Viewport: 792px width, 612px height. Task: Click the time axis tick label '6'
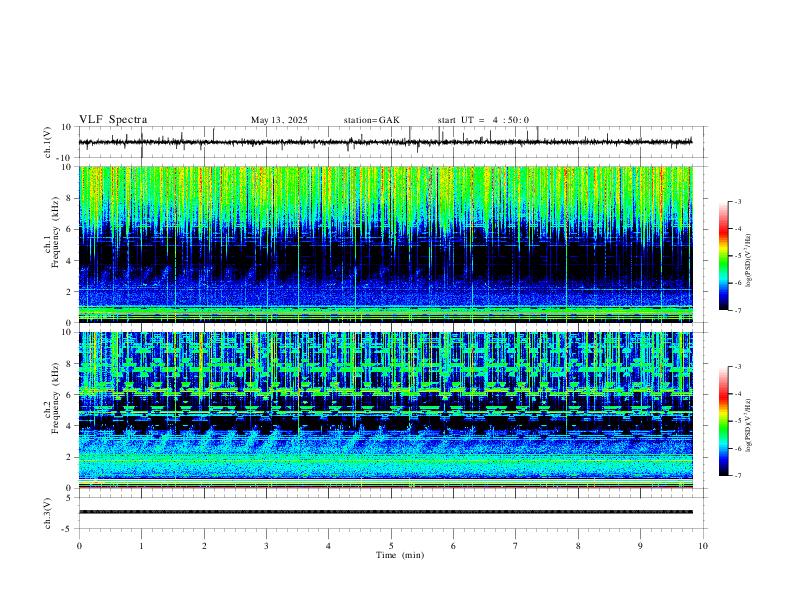(x=454, y=546)
